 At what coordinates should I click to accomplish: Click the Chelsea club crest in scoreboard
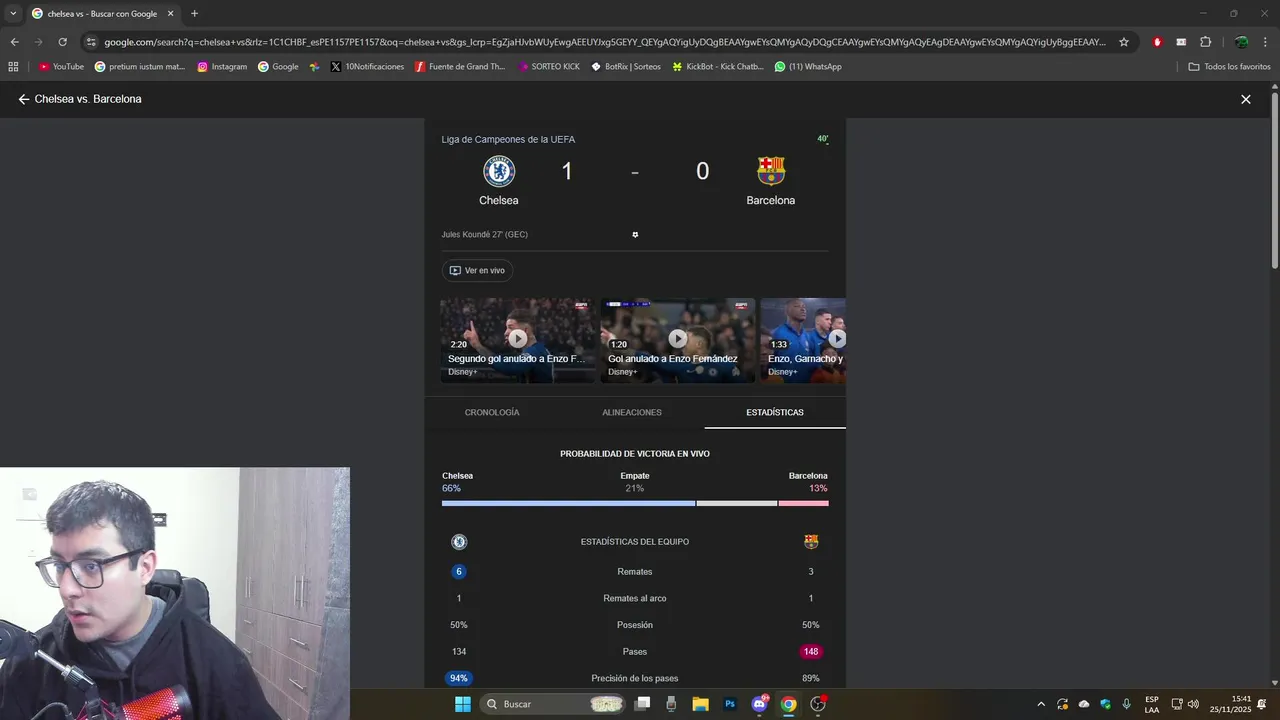point(499,171)
